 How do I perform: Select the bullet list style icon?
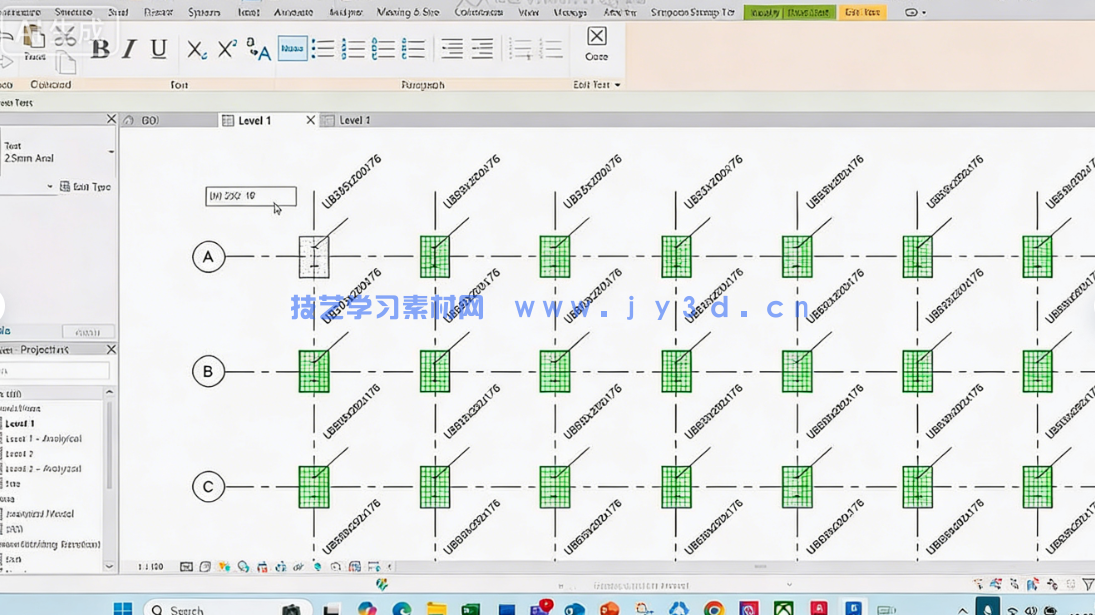coord(323,48)
